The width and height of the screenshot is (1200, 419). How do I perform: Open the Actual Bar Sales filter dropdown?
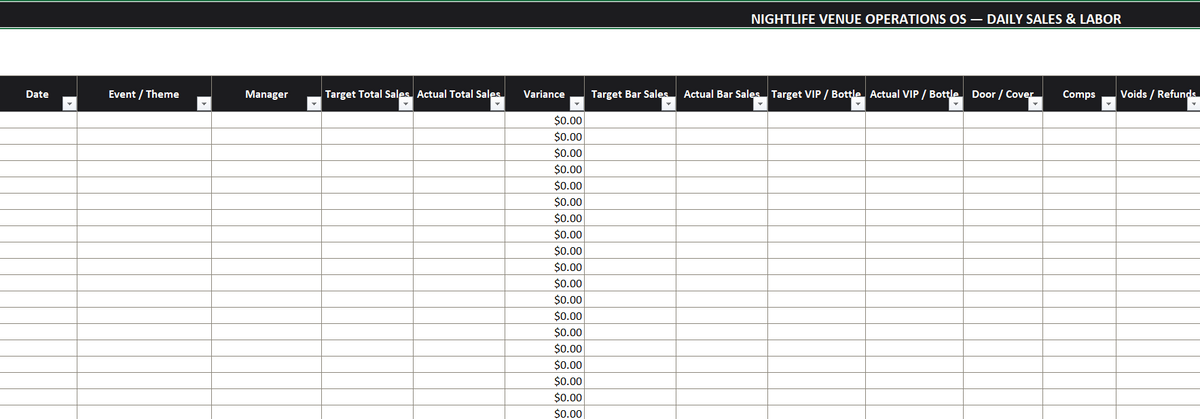click(x=760, y=103)
